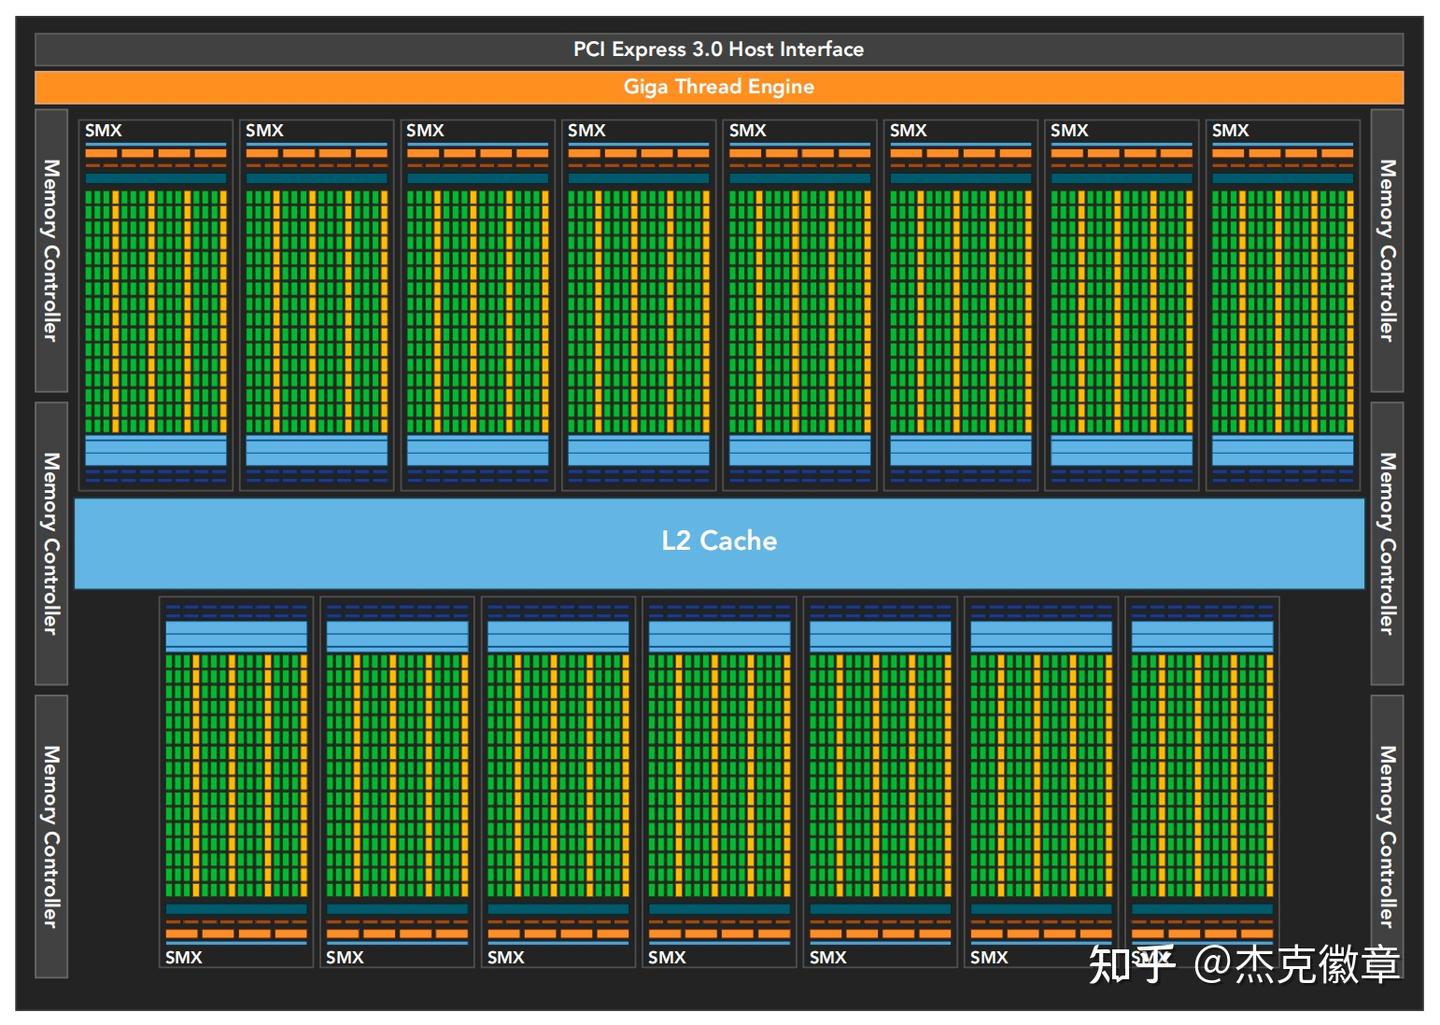The image size is (1440, 1025).
Task: Select the middle-right Memory Controller block
Action: (x=1387, y=544)
